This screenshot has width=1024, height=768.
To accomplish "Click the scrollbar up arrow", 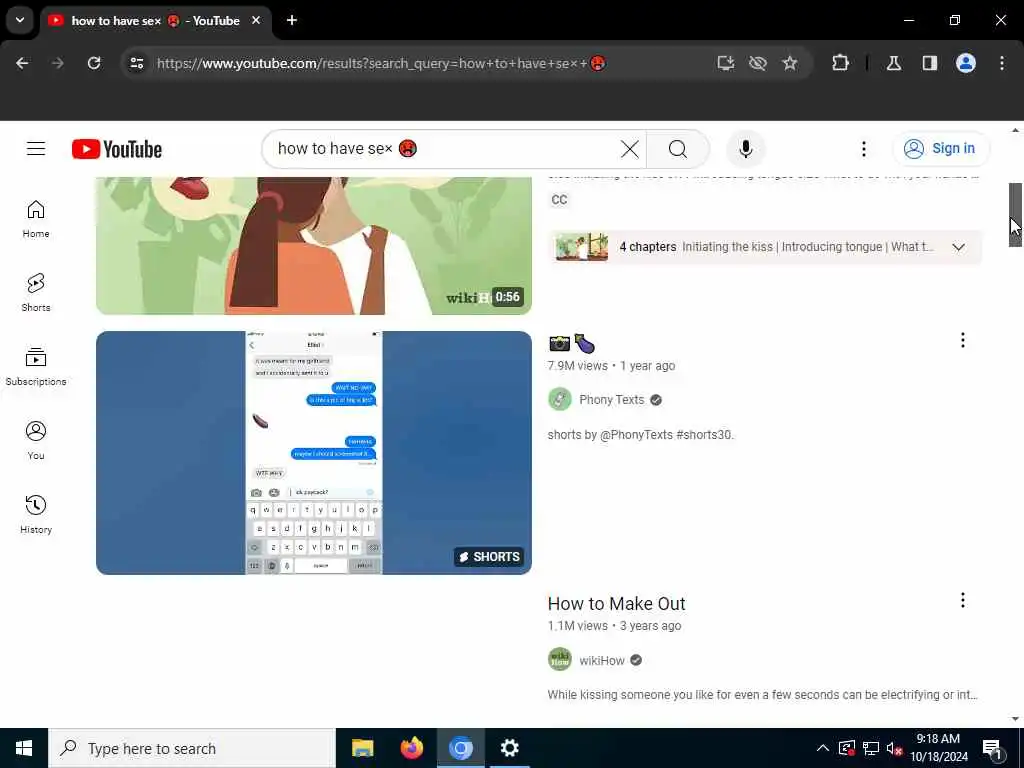I will [1015, 131].
